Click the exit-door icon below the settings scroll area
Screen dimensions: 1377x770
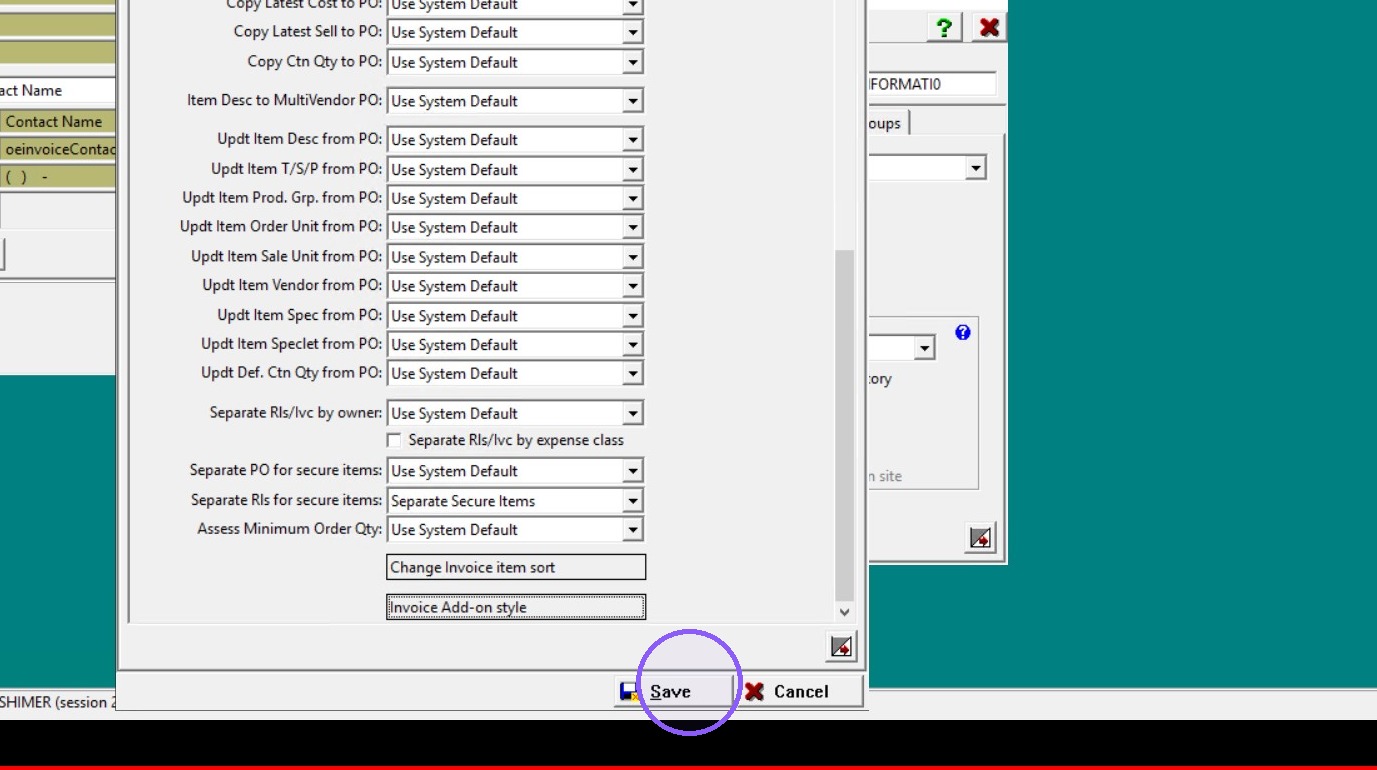pos(842,647)
